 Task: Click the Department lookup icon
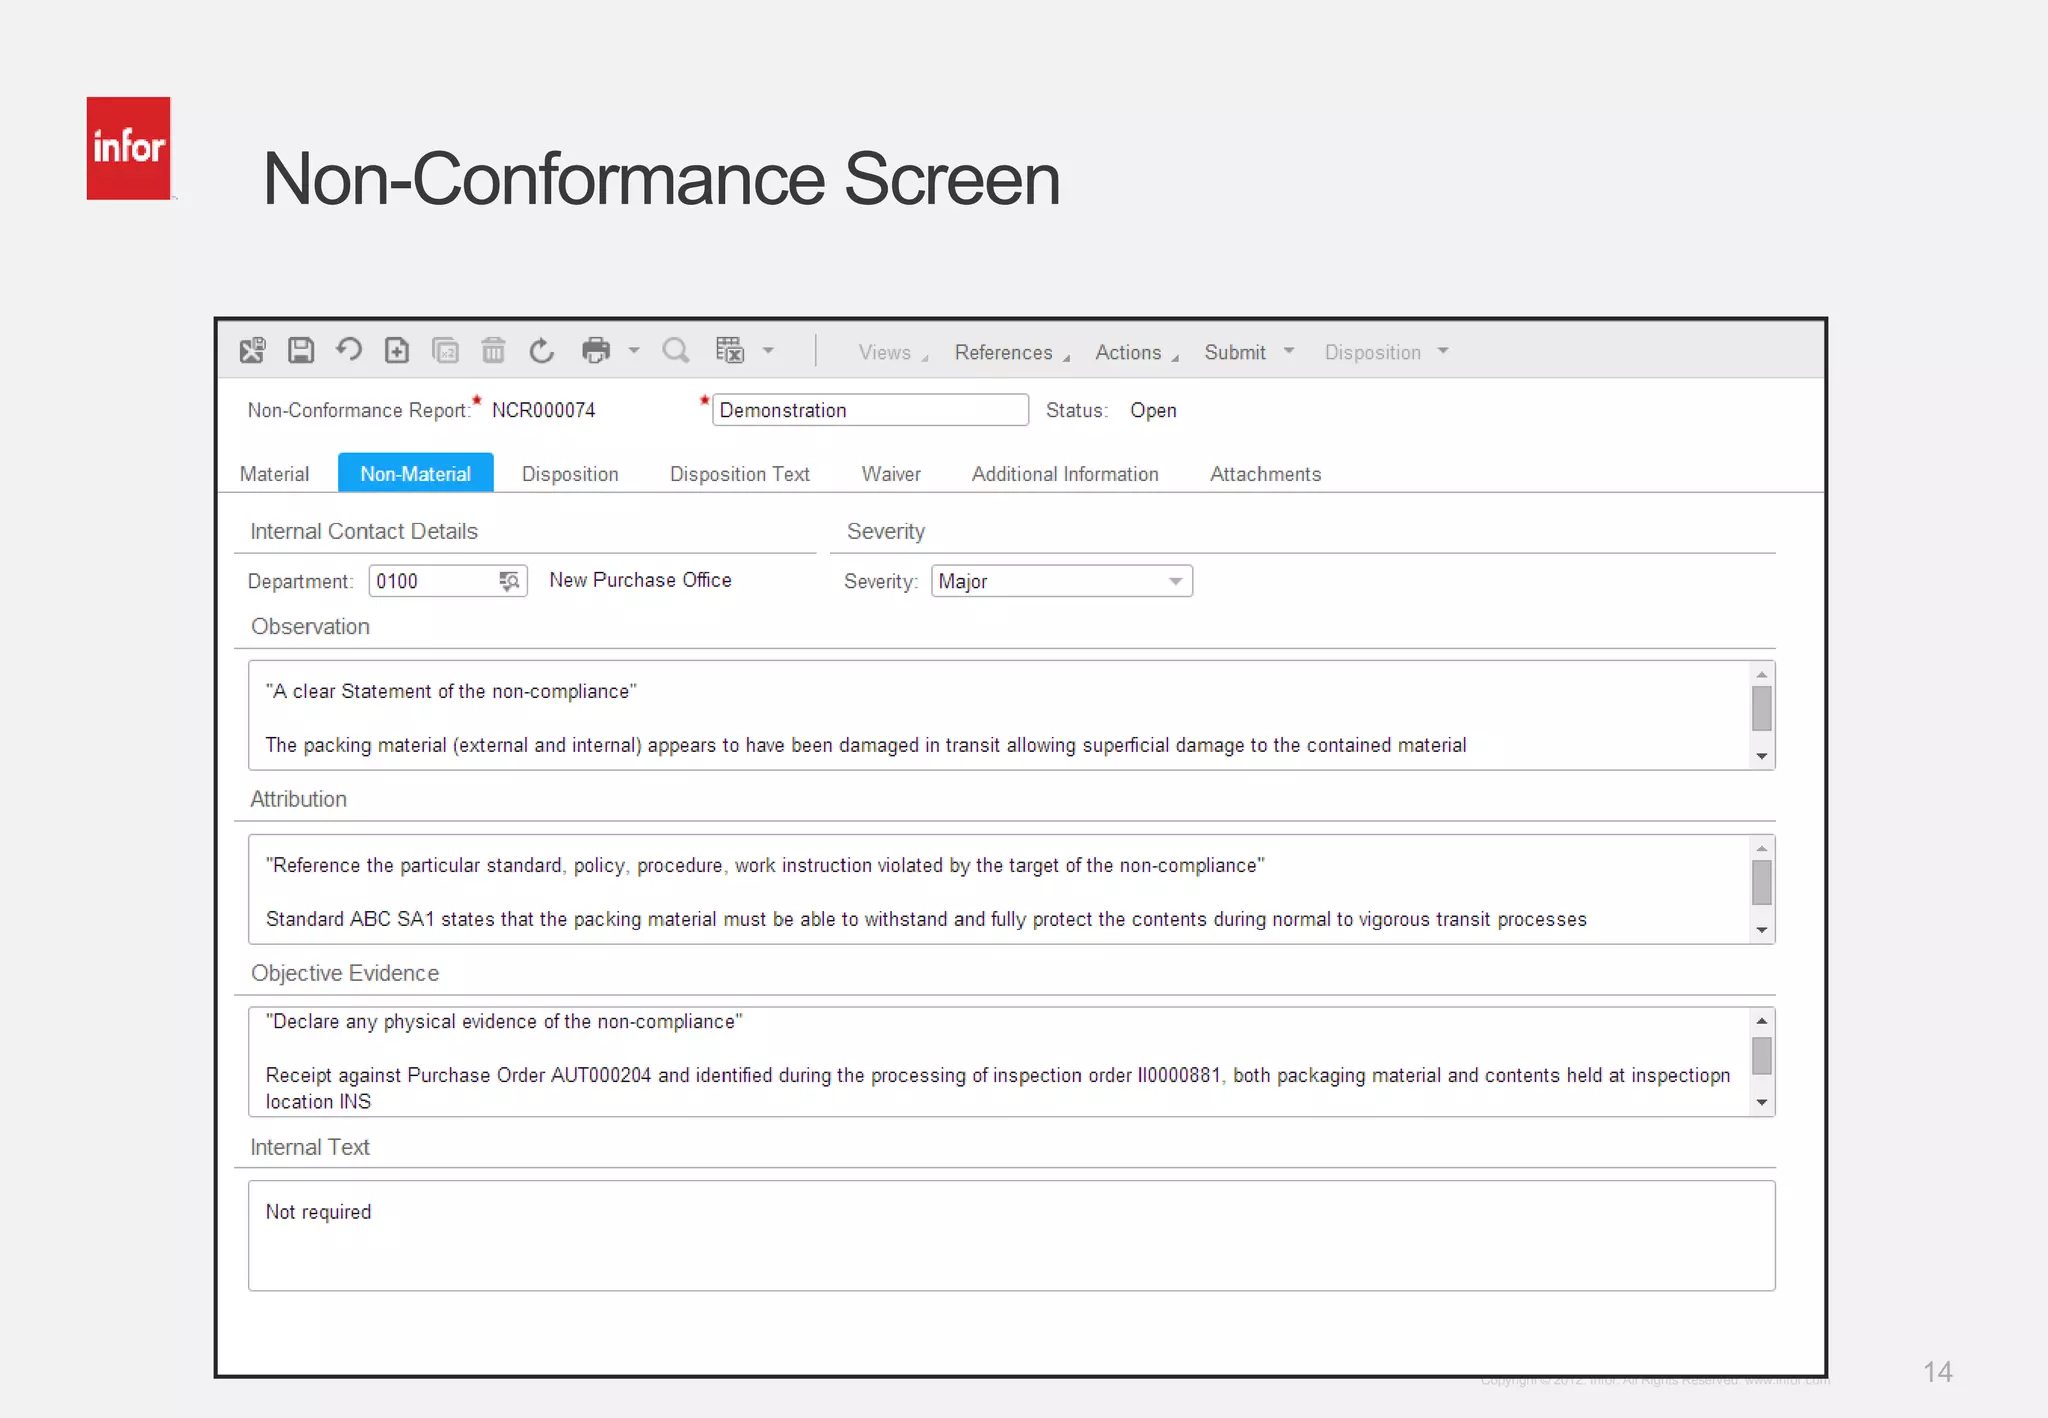coord(510,581)
